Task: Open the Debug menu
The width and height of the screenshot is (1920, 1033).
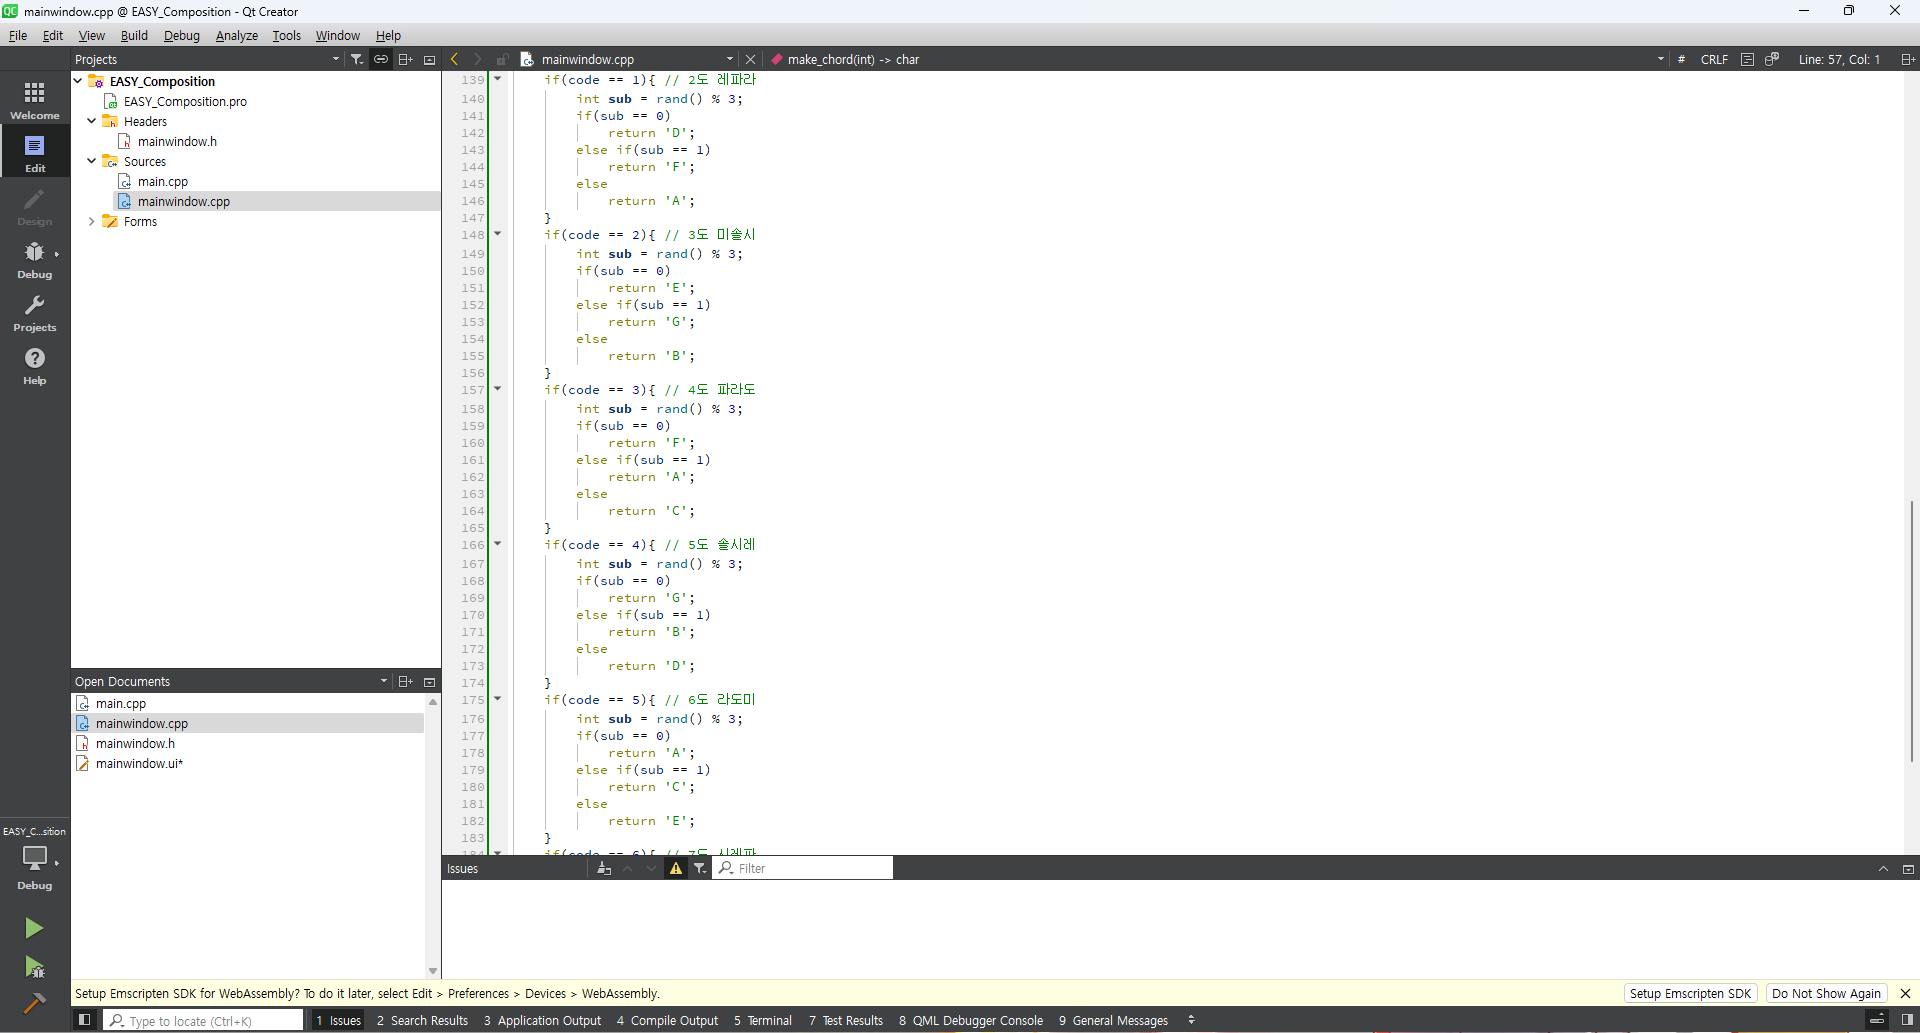Action: [x=182, y=35]
